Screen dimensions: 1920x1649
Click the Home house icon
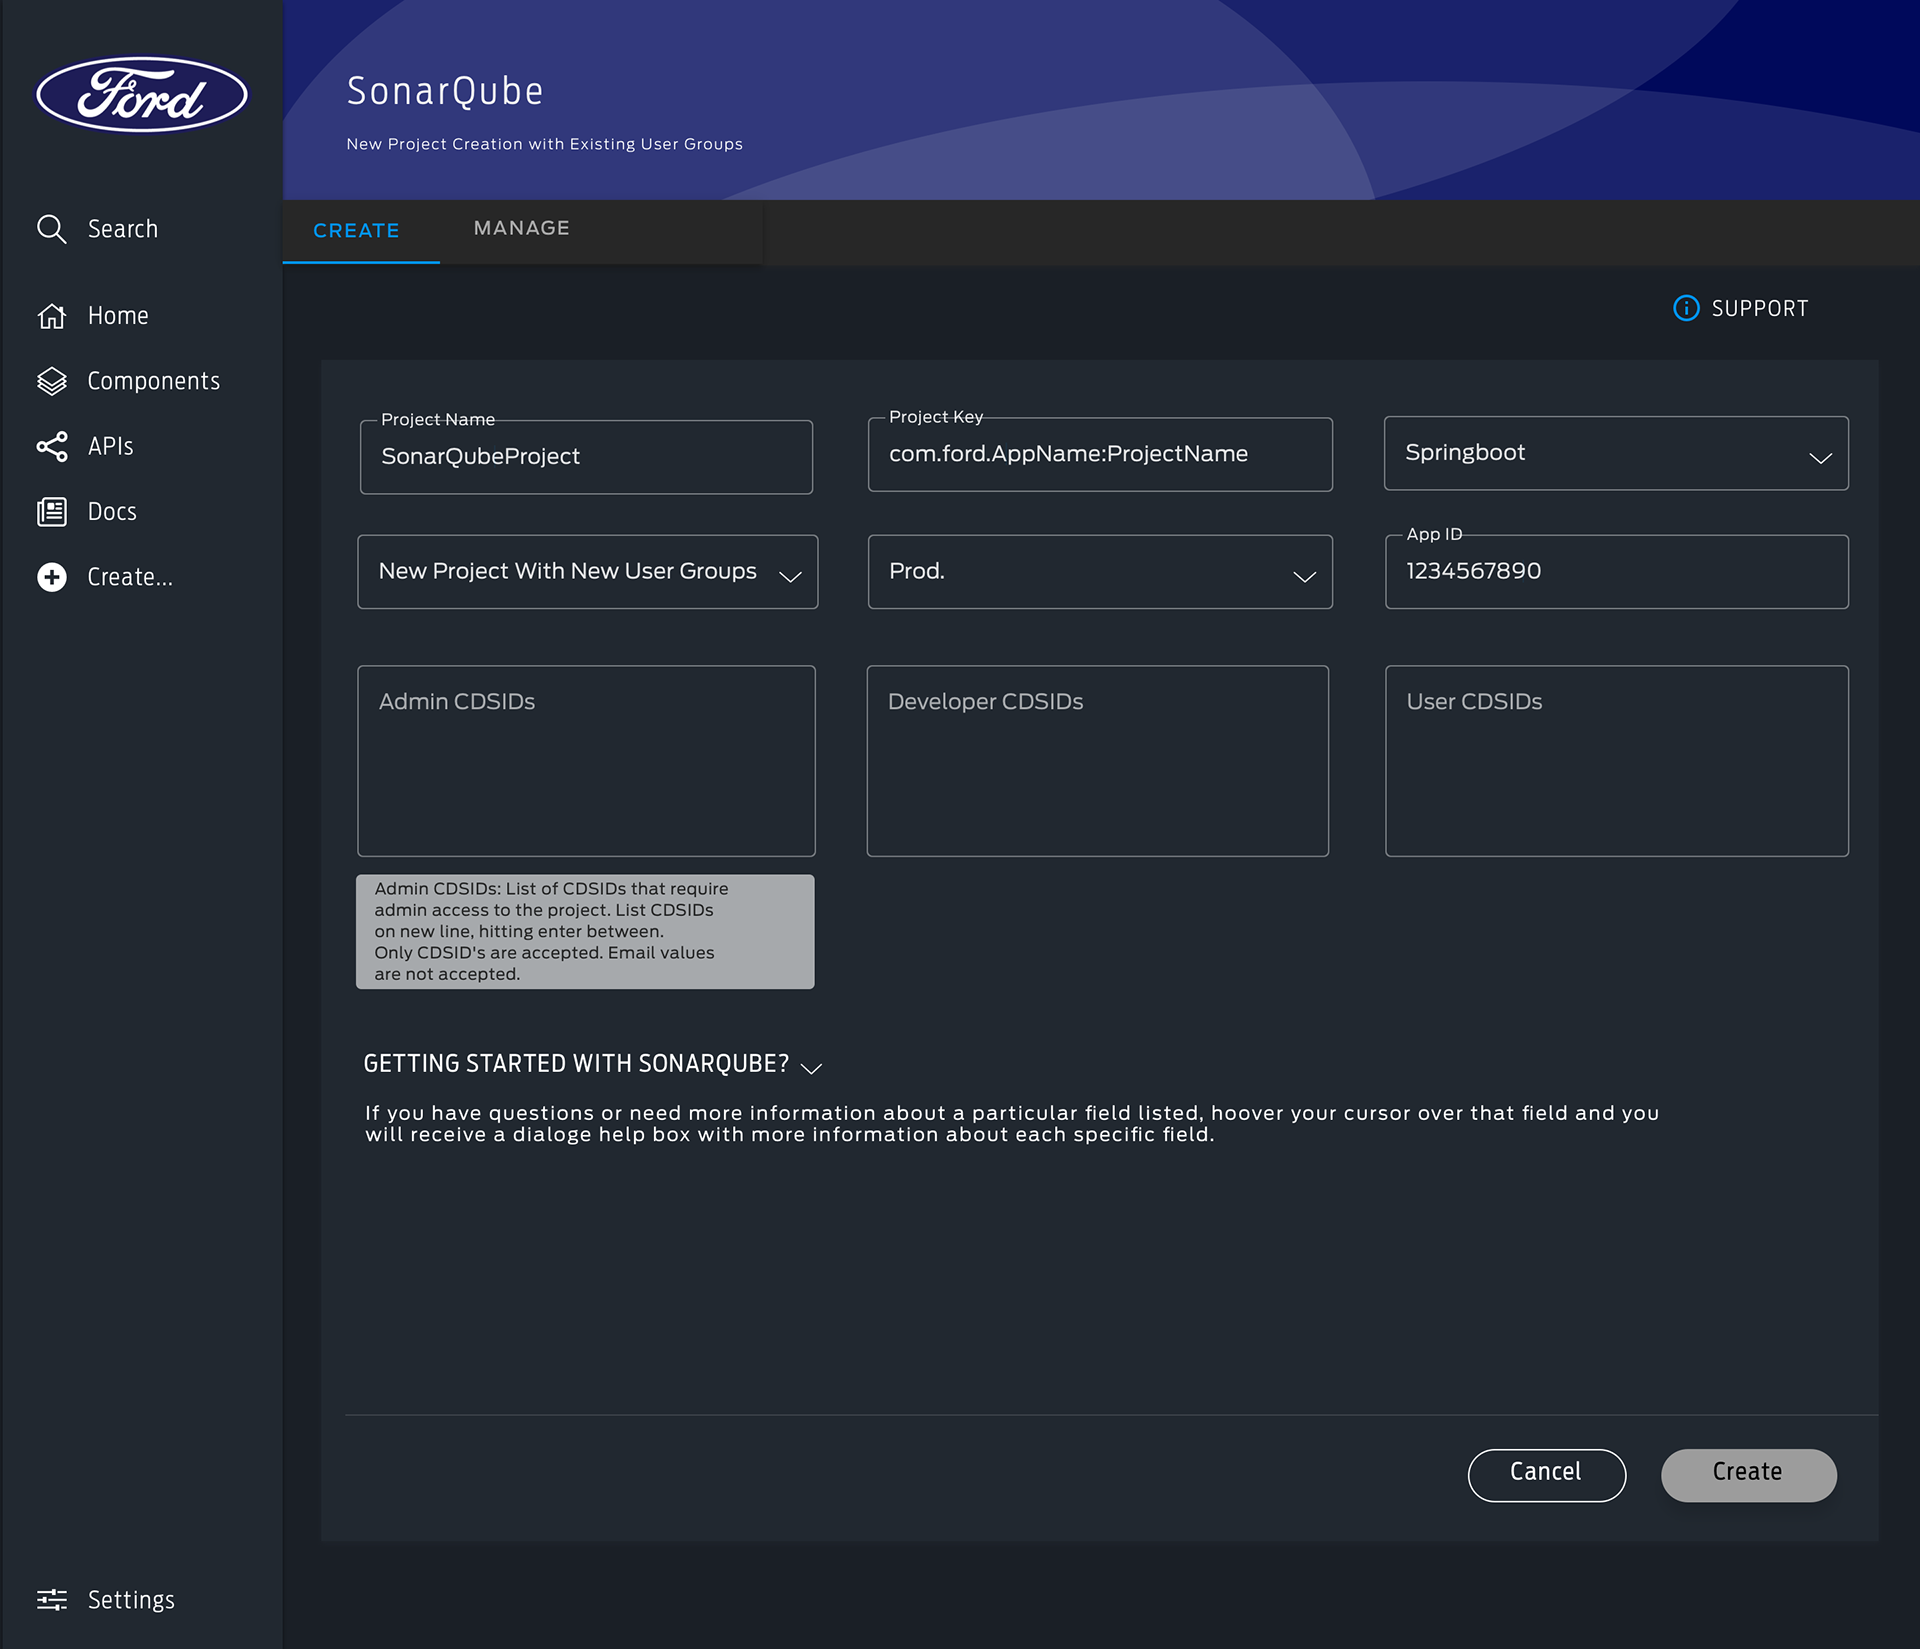51,316
